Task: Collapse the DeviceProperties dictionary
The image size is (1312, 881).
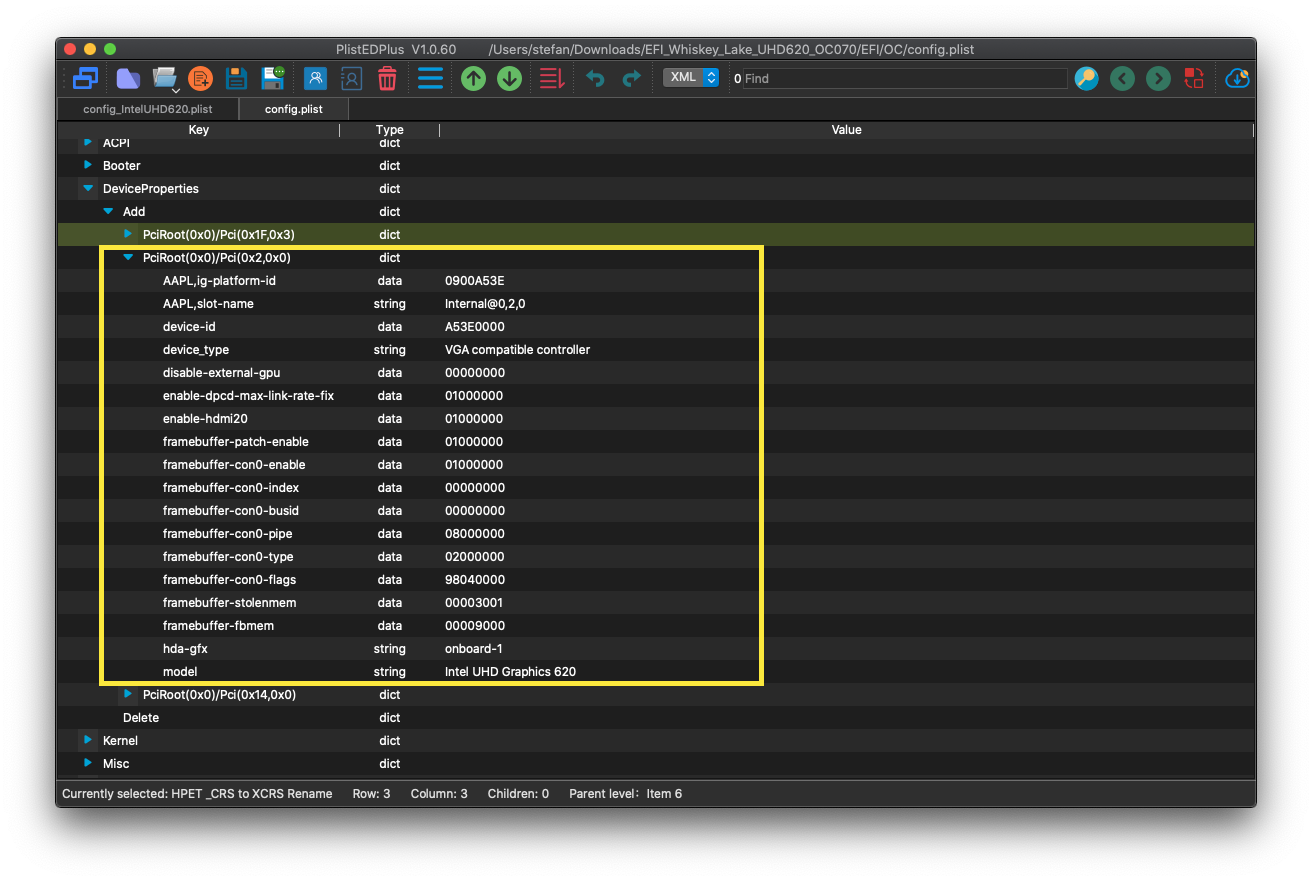Action: pos(88,188)
